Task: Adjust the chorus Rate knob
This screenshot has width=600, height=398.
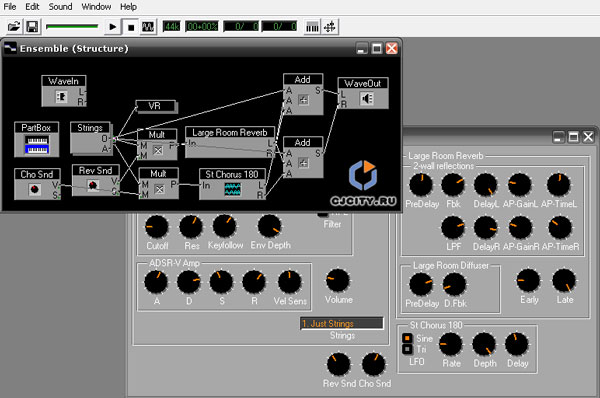Action: pos(451,344)
